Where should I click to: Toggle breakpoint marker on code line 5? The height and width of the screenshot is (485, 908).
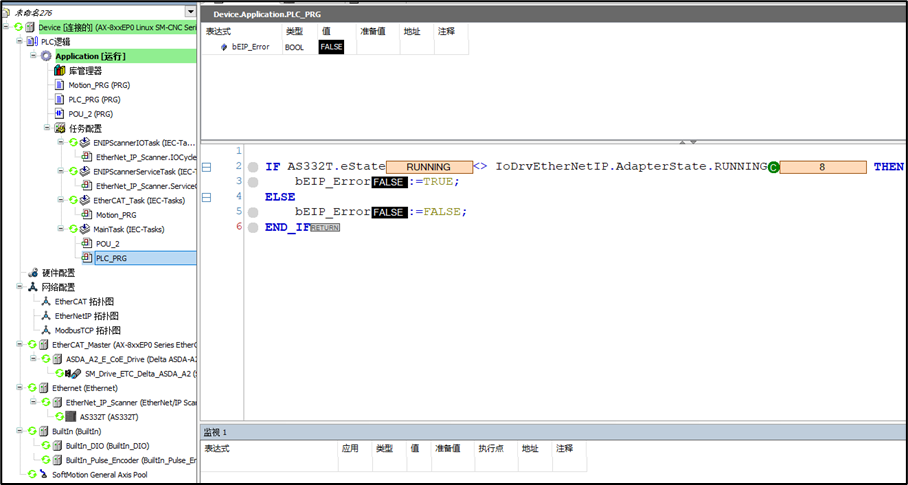tap(252, 212)
